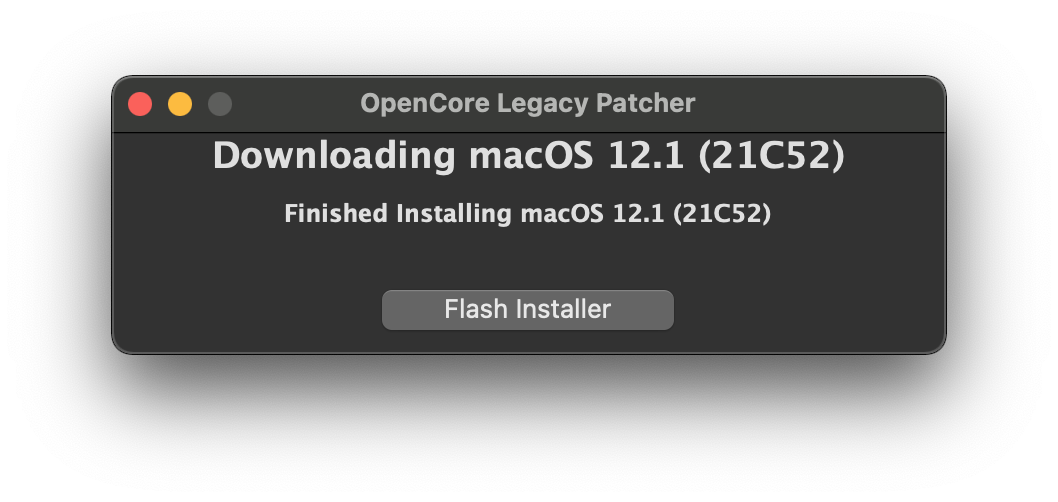Viewport: 1058px width, 502px height.
Task: Click the "(21C52)" build number in the status line
Action: [x=722, y=214]
